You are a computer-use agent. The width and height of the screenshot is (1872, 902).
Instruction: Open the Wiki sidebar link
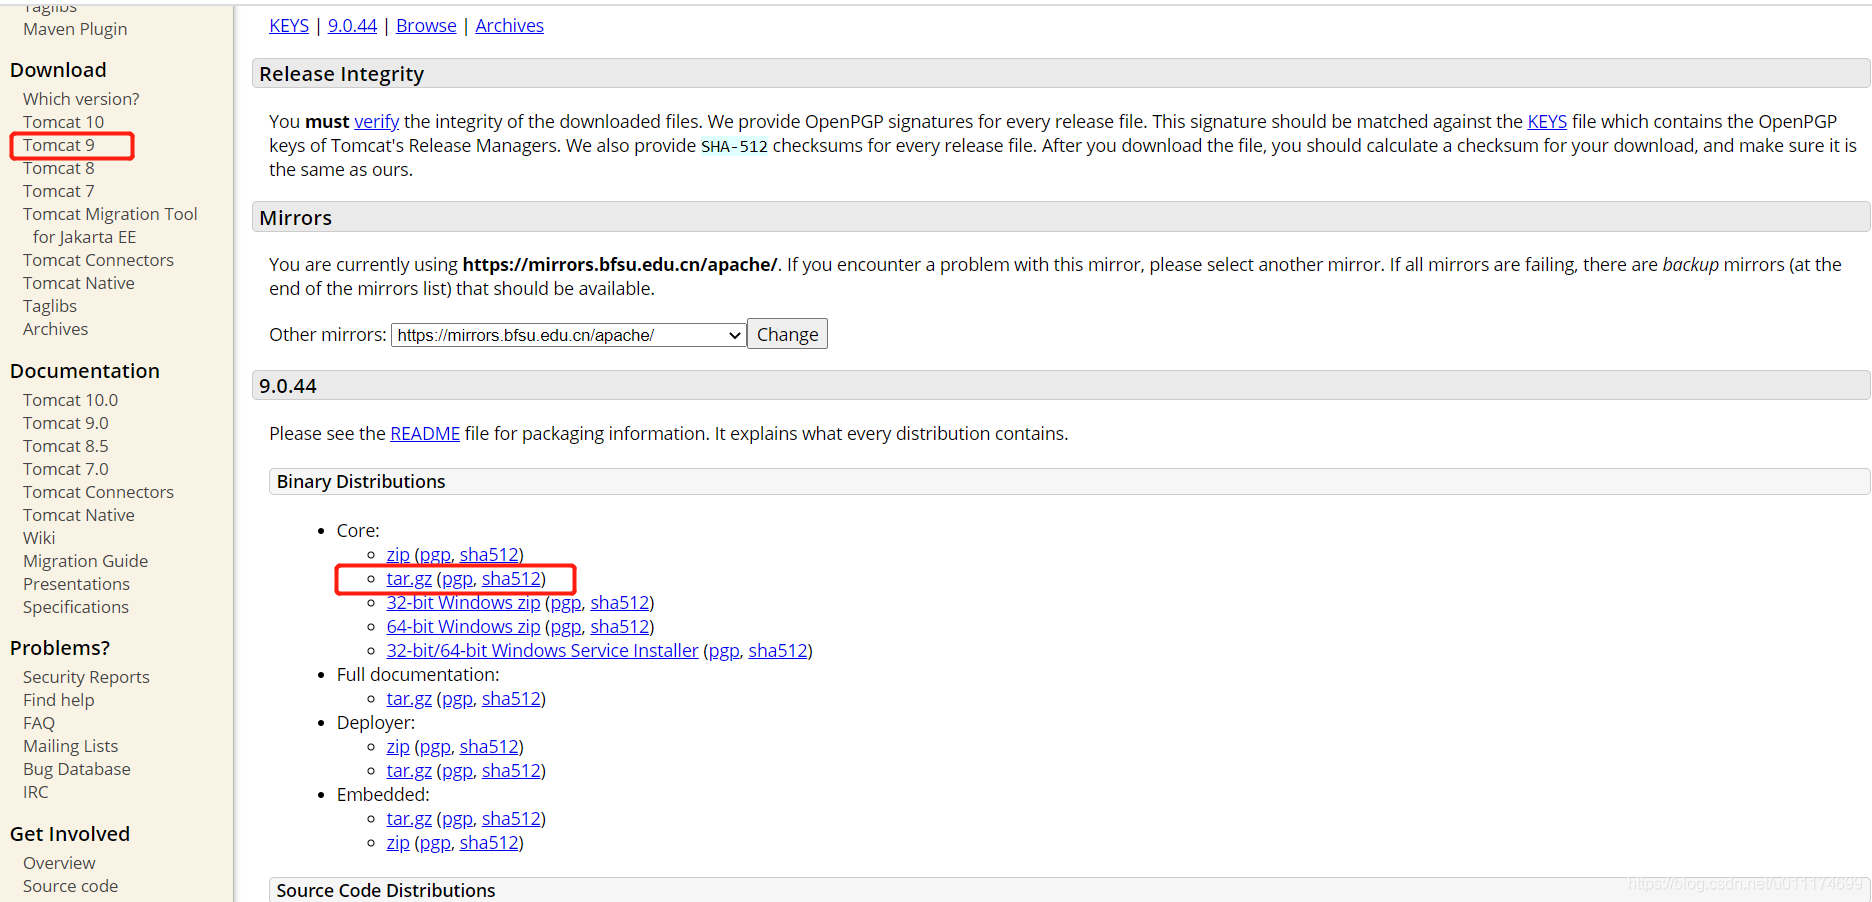39,538
